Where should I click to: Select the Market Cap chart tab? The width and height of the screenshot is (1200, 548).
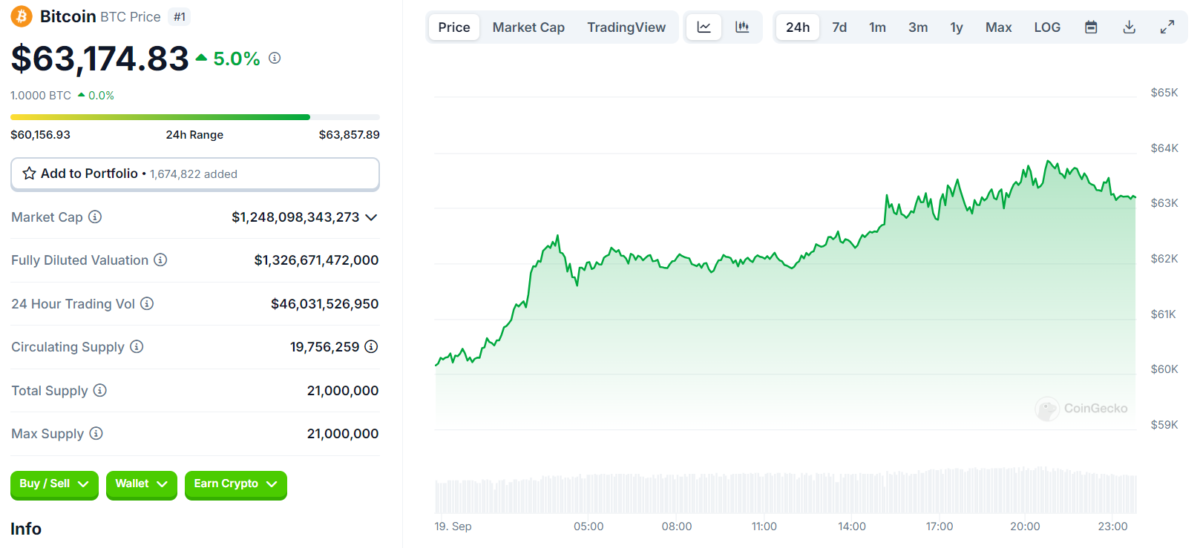528,27
